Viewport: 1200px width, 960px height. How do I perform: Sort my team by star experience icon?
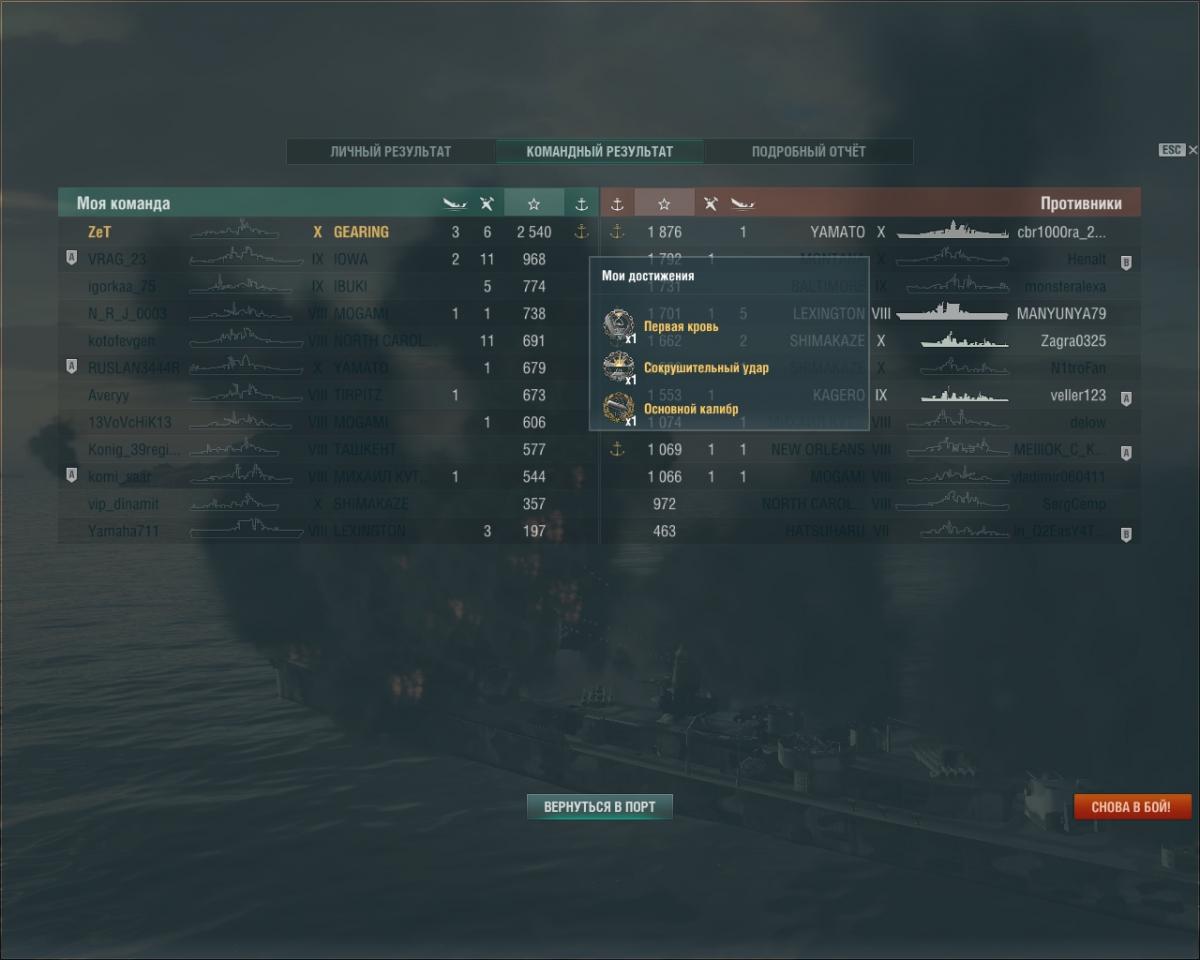point(534,203)
